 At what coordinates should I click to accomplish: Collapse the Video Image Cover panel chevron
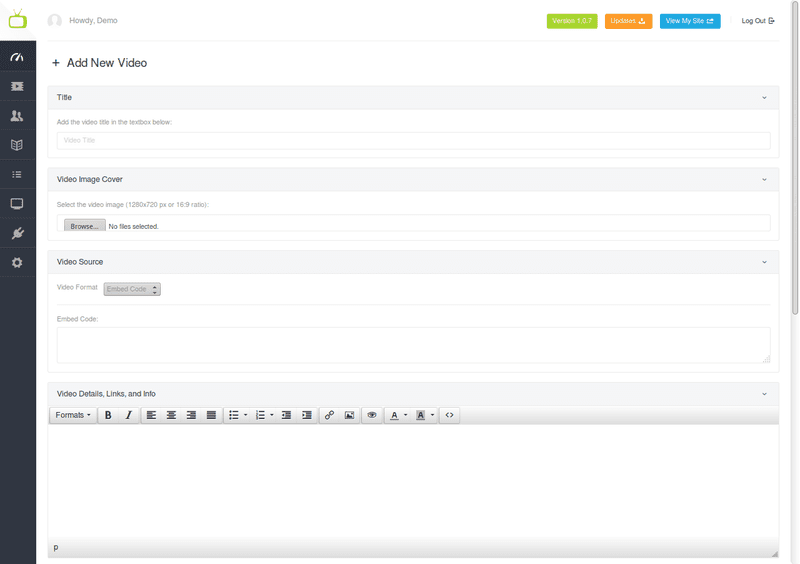[x=764, y=180]
